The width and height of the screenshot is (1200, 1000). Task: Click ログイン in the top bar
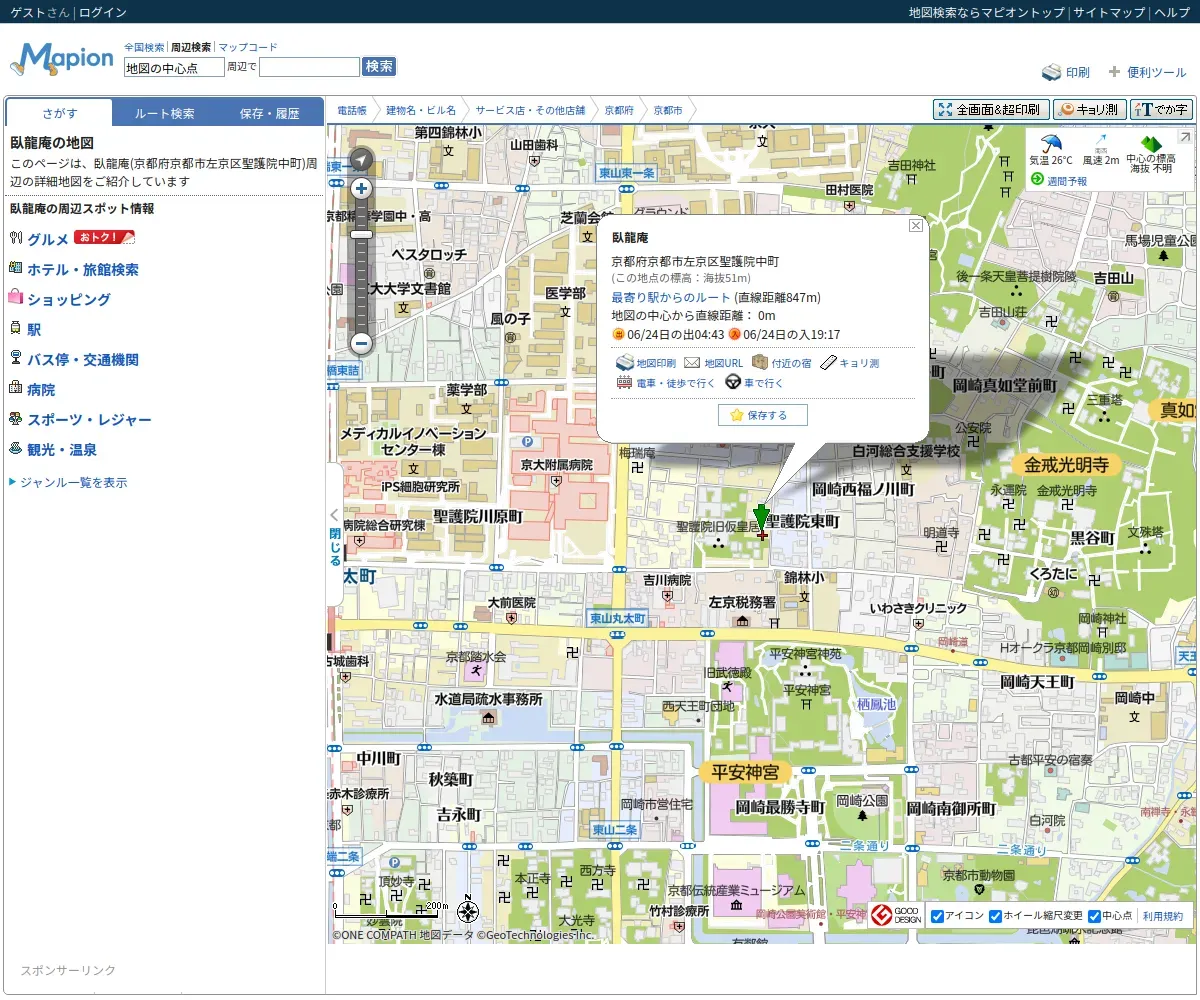[x=103, y=12]
